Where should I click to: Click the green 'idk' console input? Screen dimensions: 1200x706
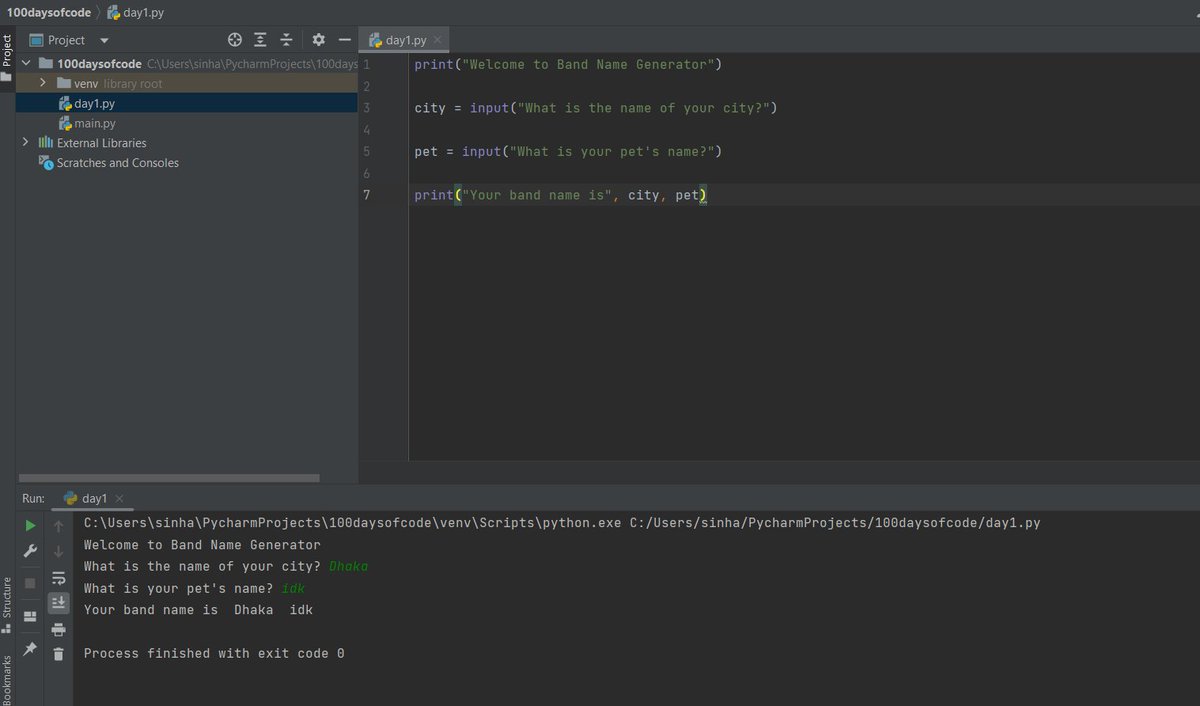click(293, 588)
